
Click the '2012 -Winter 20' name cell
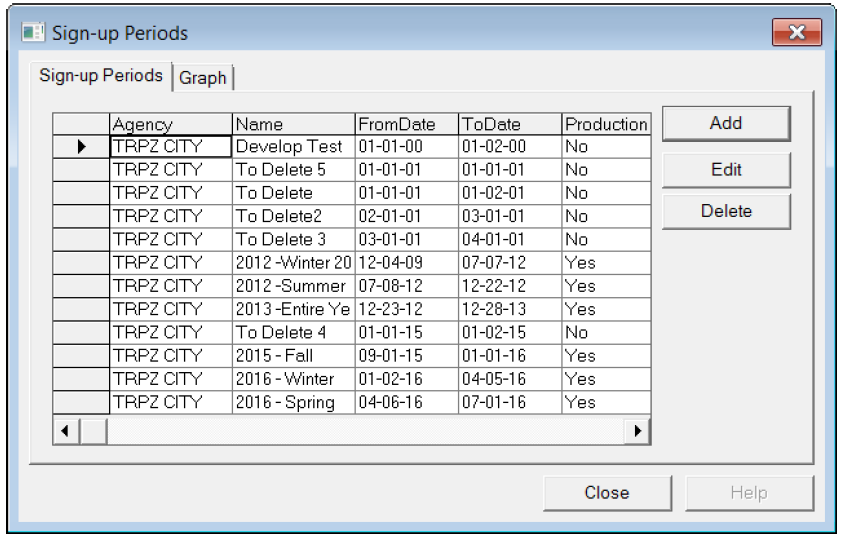tap(293, 263)
